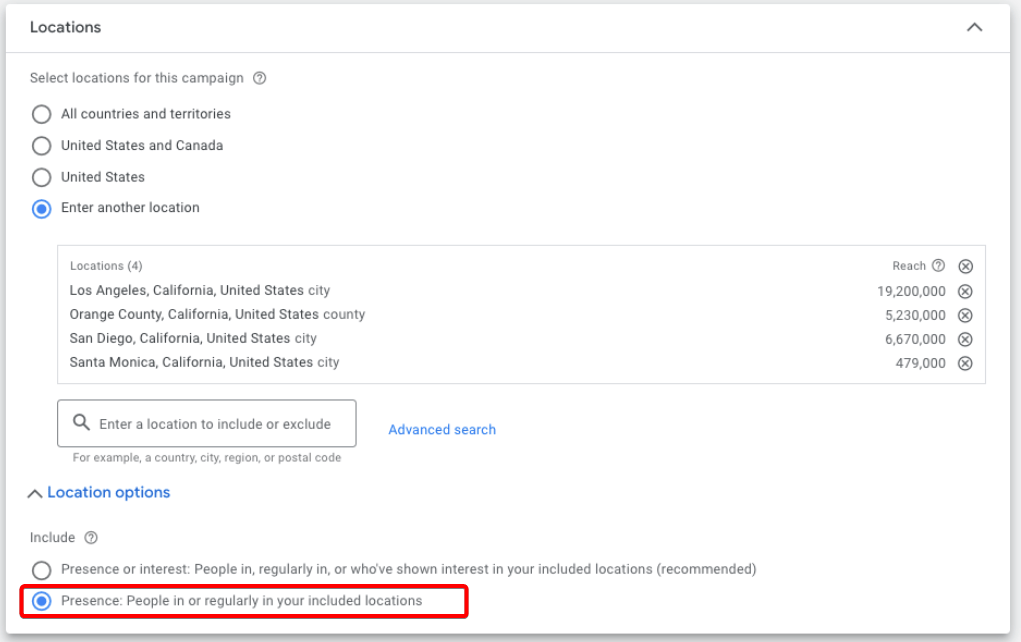Screen dimensions: 1021x642
Task: Click the location search input field
Action: click(215, 424)
